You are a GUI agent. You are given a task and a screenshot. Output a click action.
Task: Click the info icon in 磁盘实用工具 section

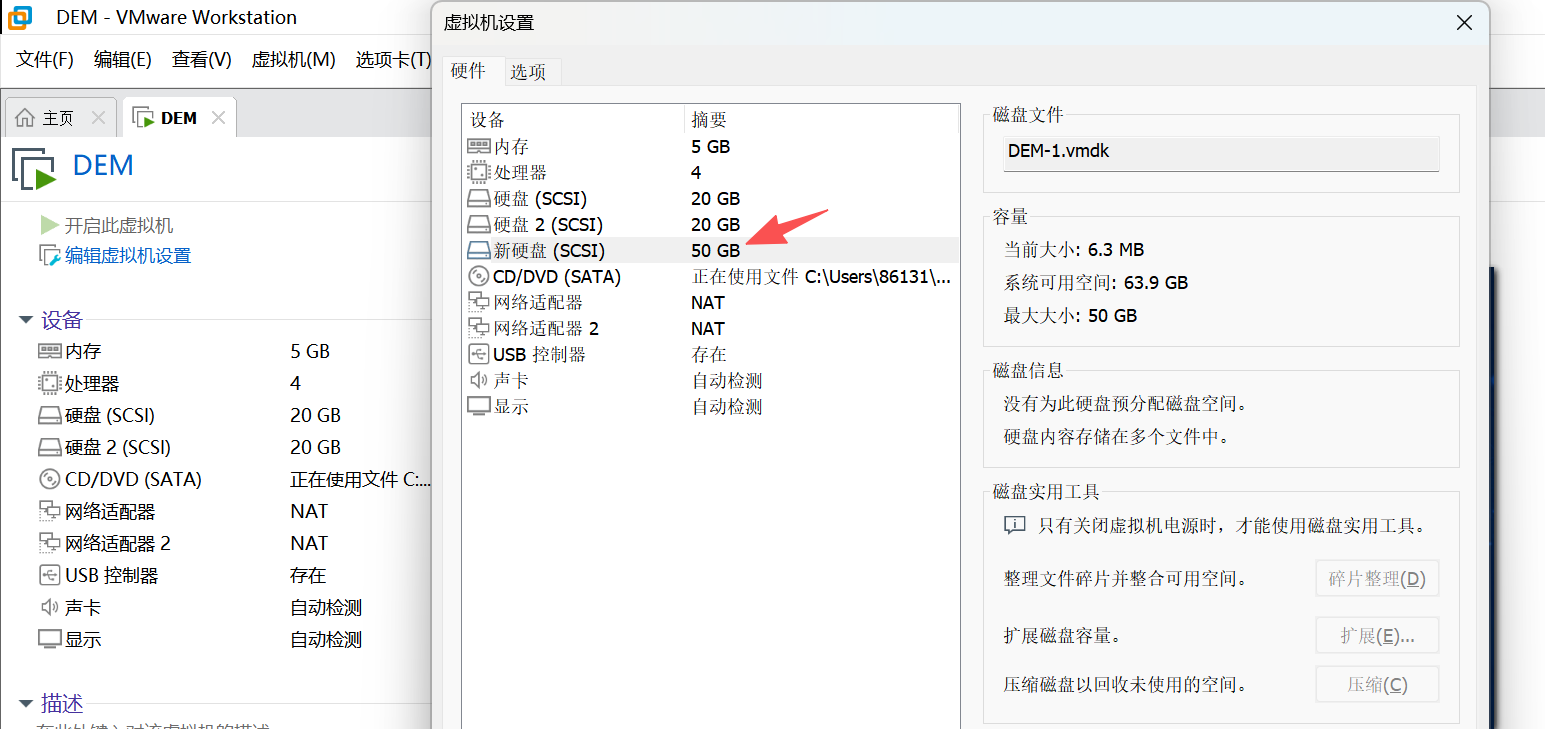coord(1014,525)
